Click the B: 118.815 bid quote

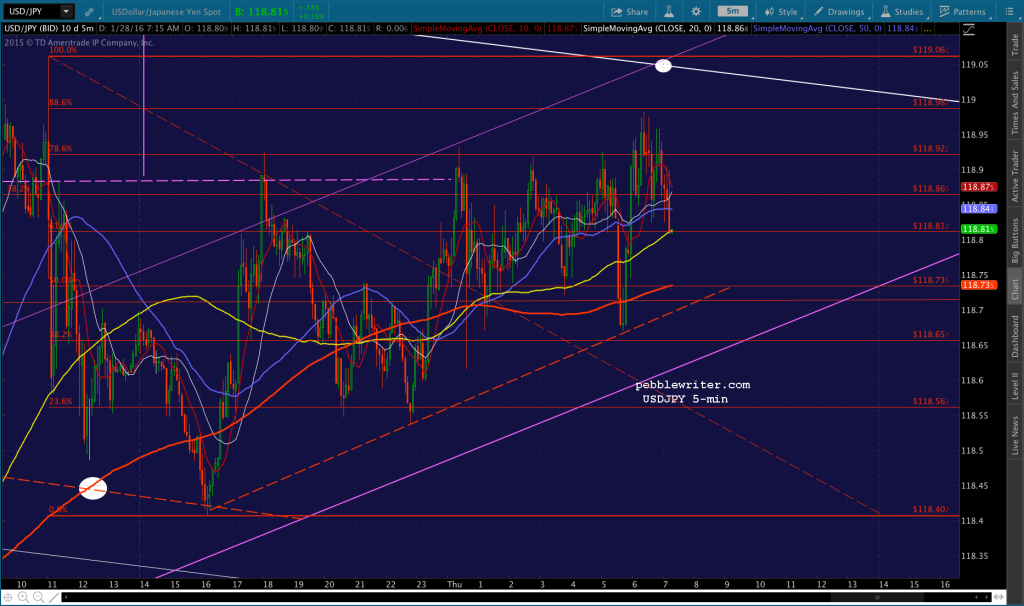click(x=262, y=12)
